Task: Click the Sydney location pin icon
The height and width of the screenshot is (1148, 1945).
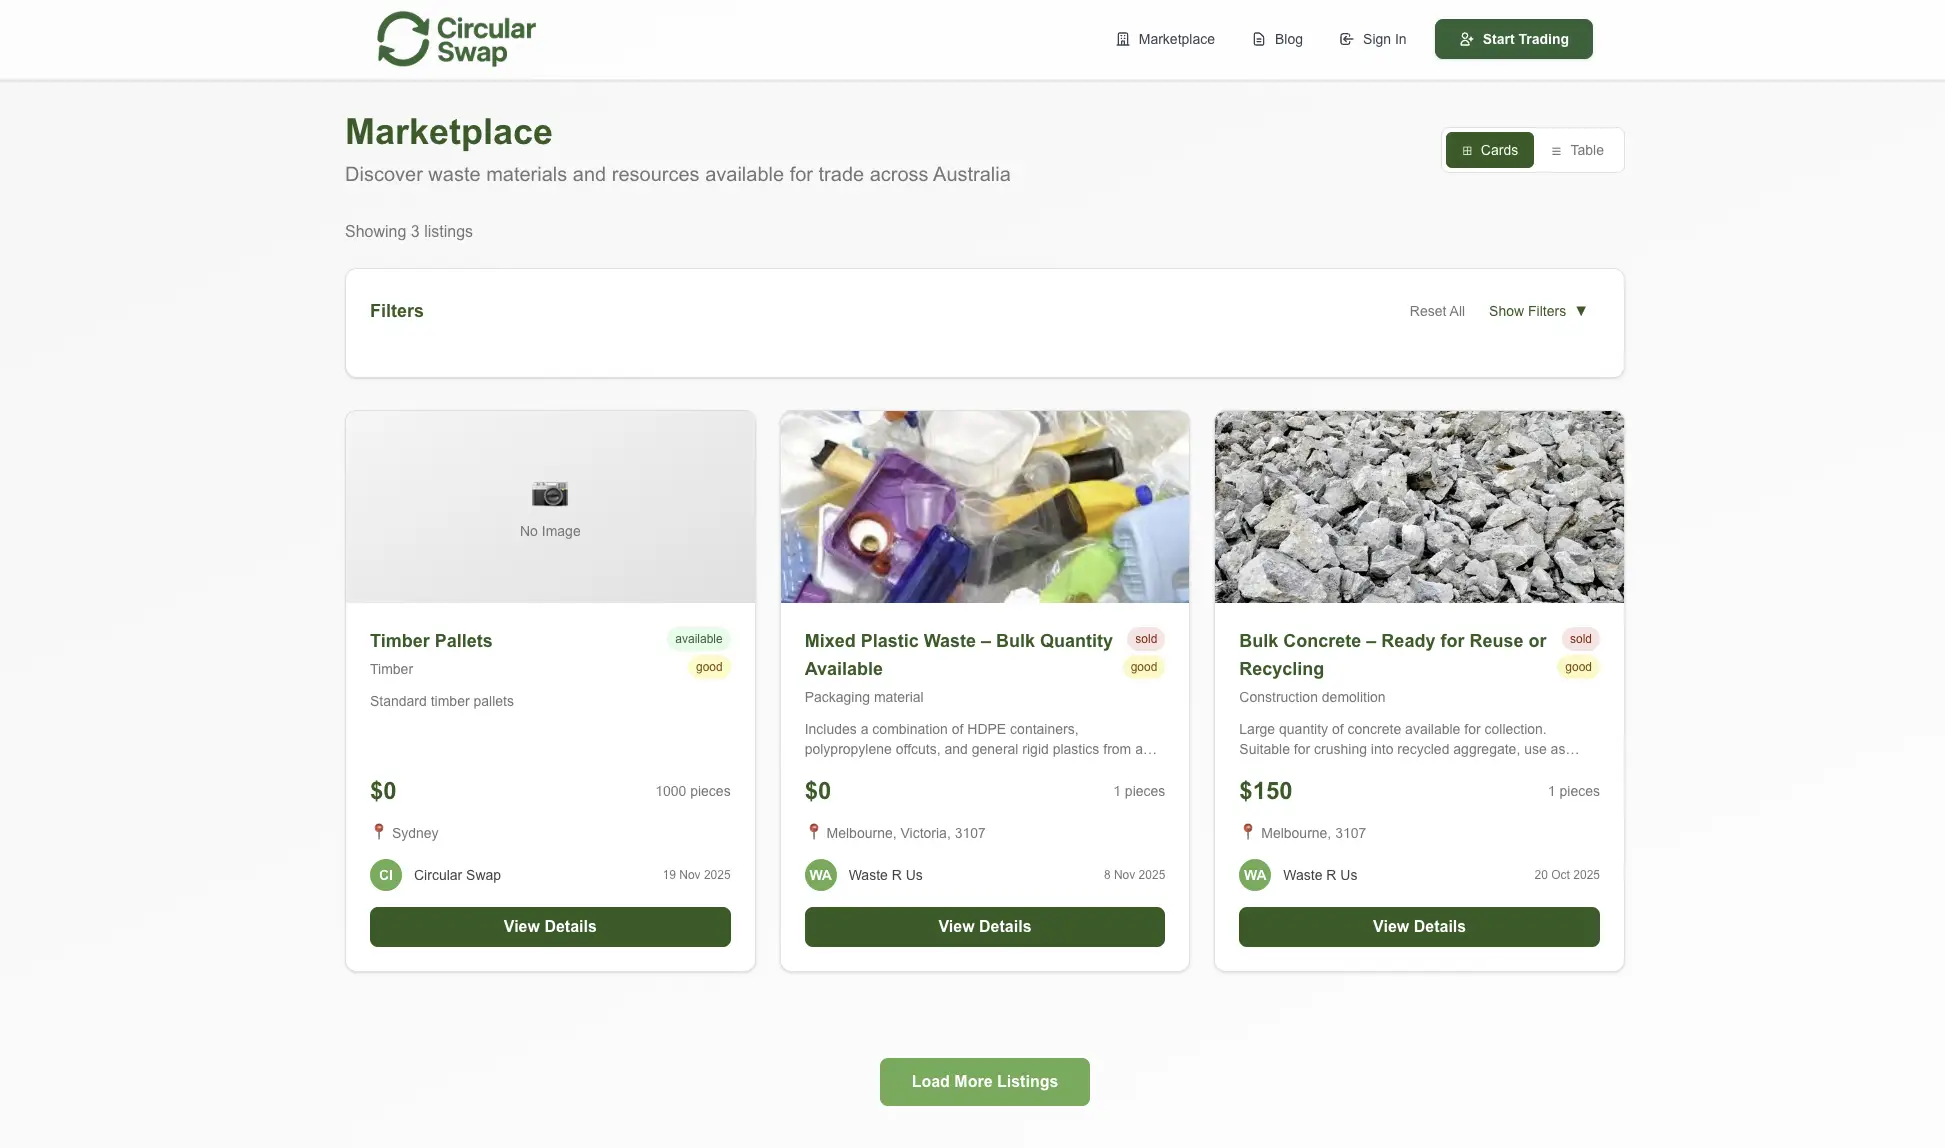Action: pyautogui.click(x=379, y=832)
